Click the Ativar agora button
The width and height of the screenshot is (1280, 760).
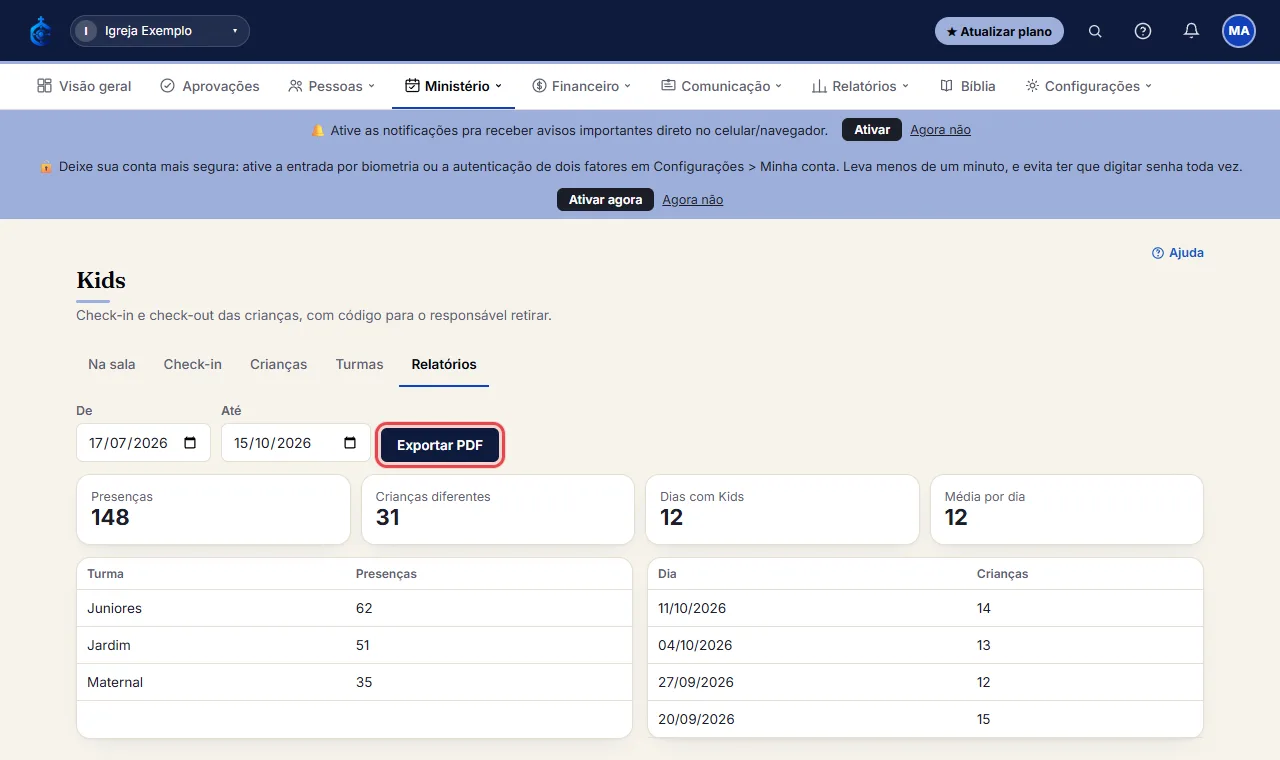(x=605, y=200)
